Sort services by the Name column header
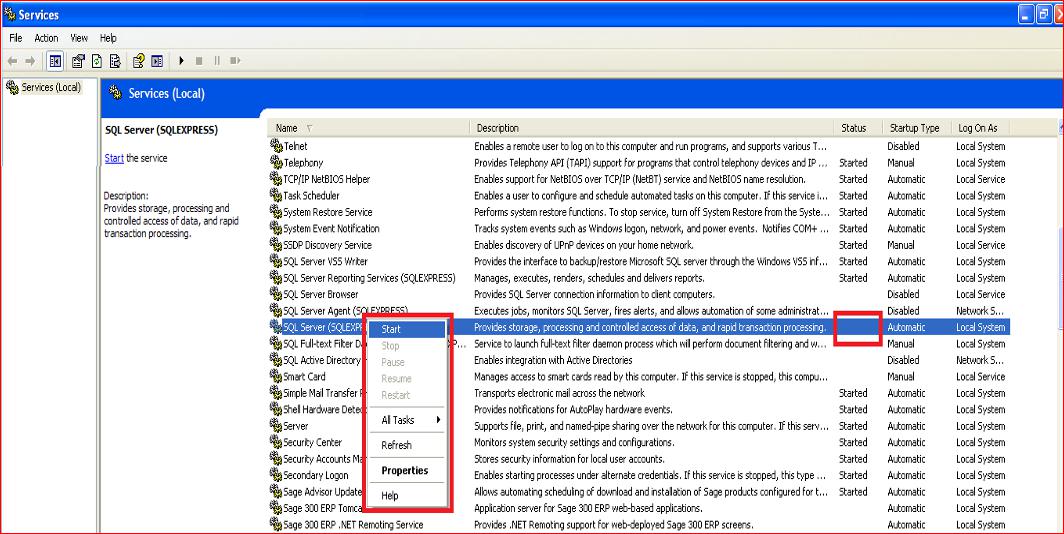 367,128
